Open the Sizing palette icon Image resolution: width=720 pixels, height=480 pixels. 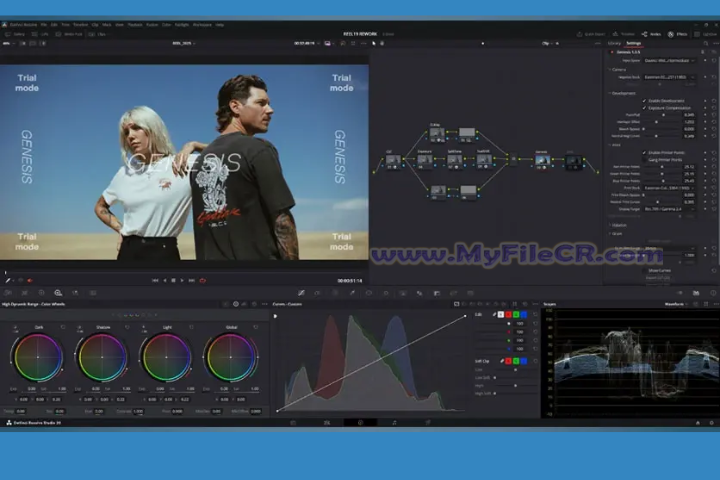tap(454, 293)
